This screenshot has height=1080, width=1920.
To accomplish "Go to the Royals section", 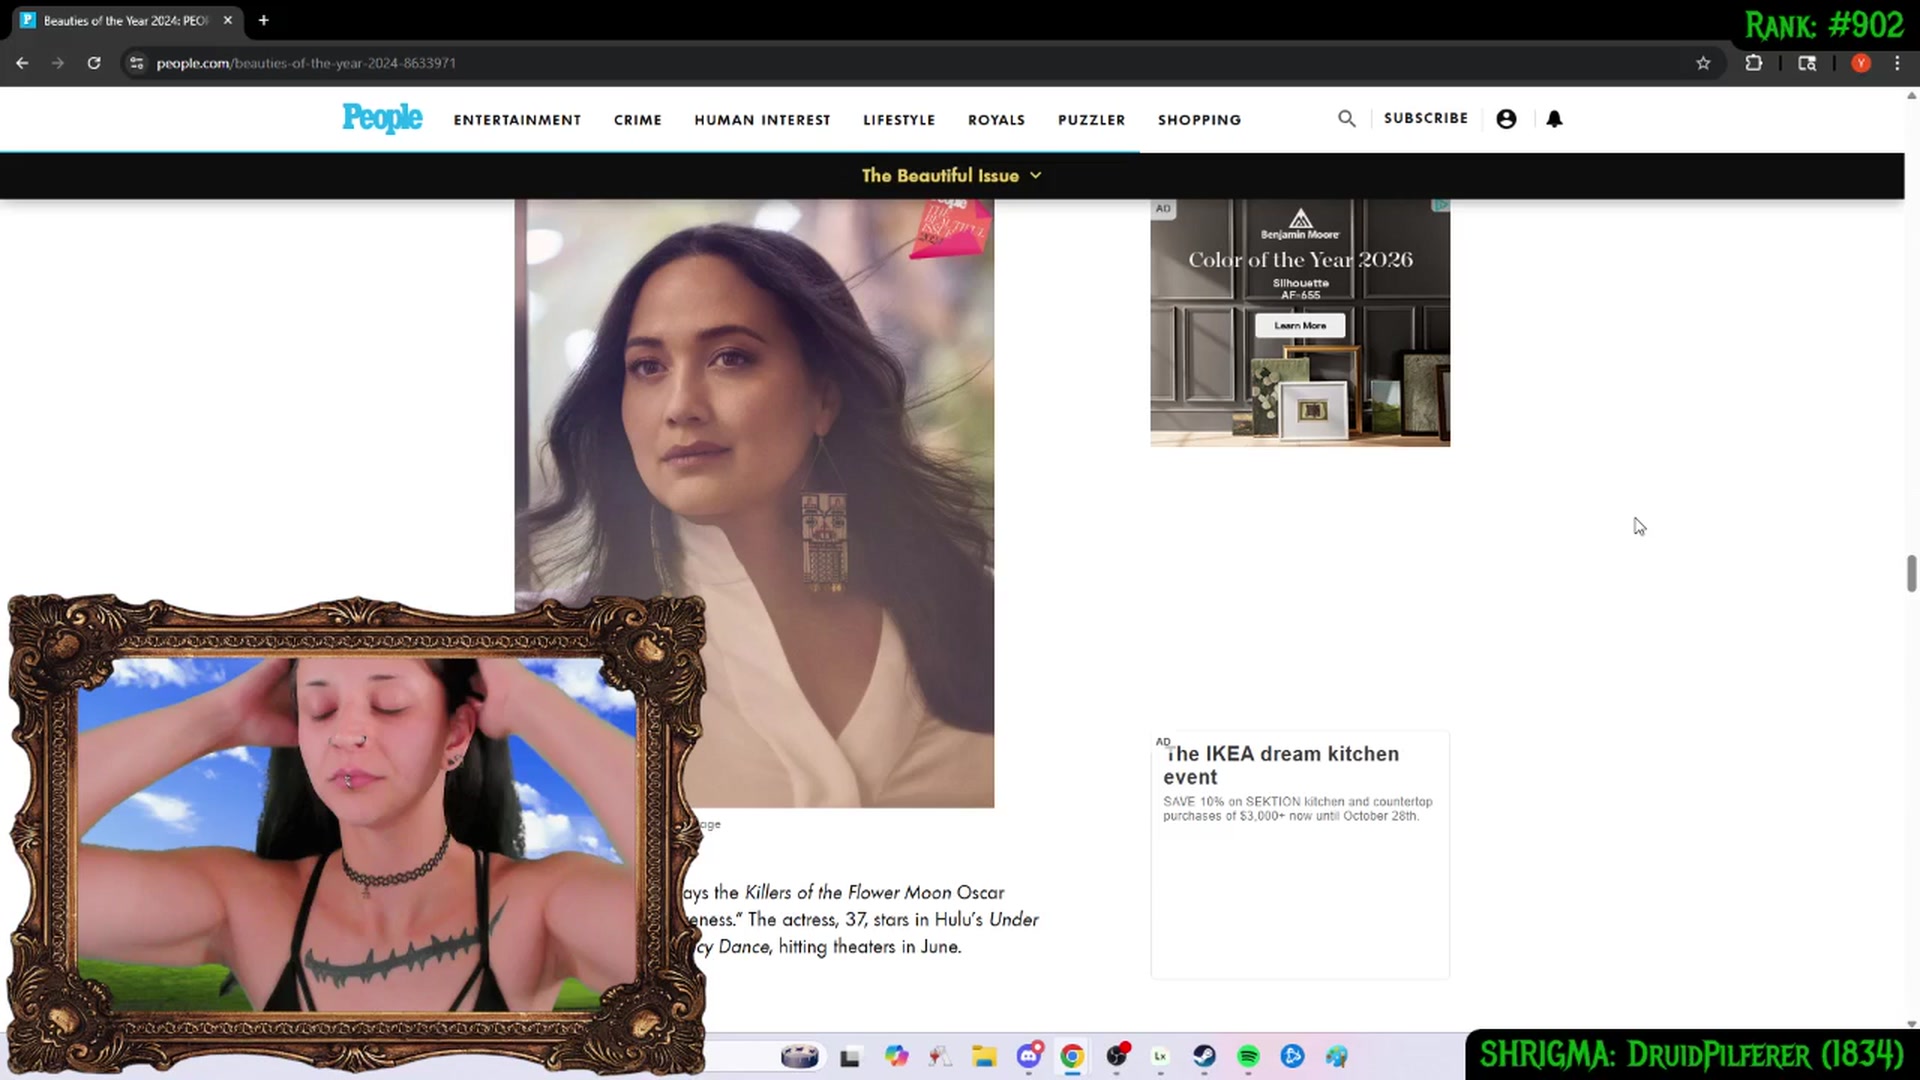I will pos(996,120).
